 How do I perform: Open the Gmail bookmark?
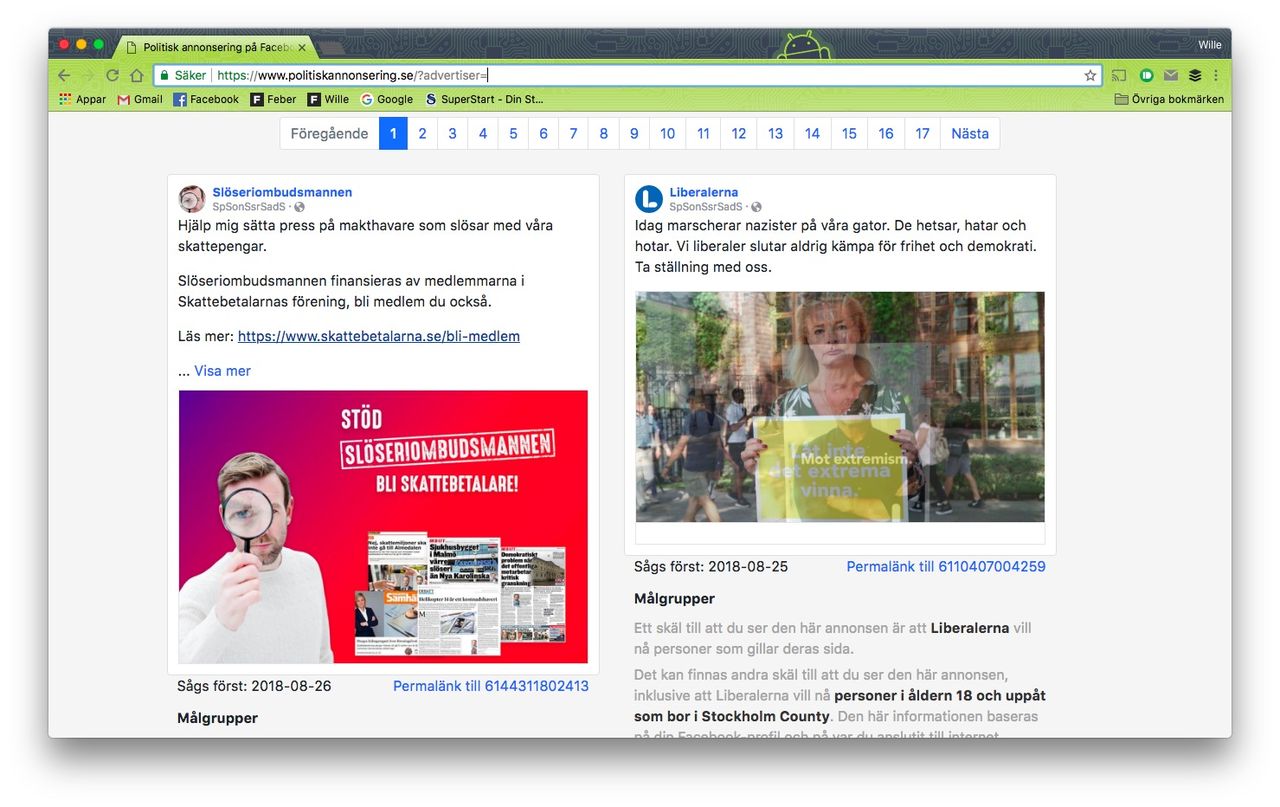[140, 99]
